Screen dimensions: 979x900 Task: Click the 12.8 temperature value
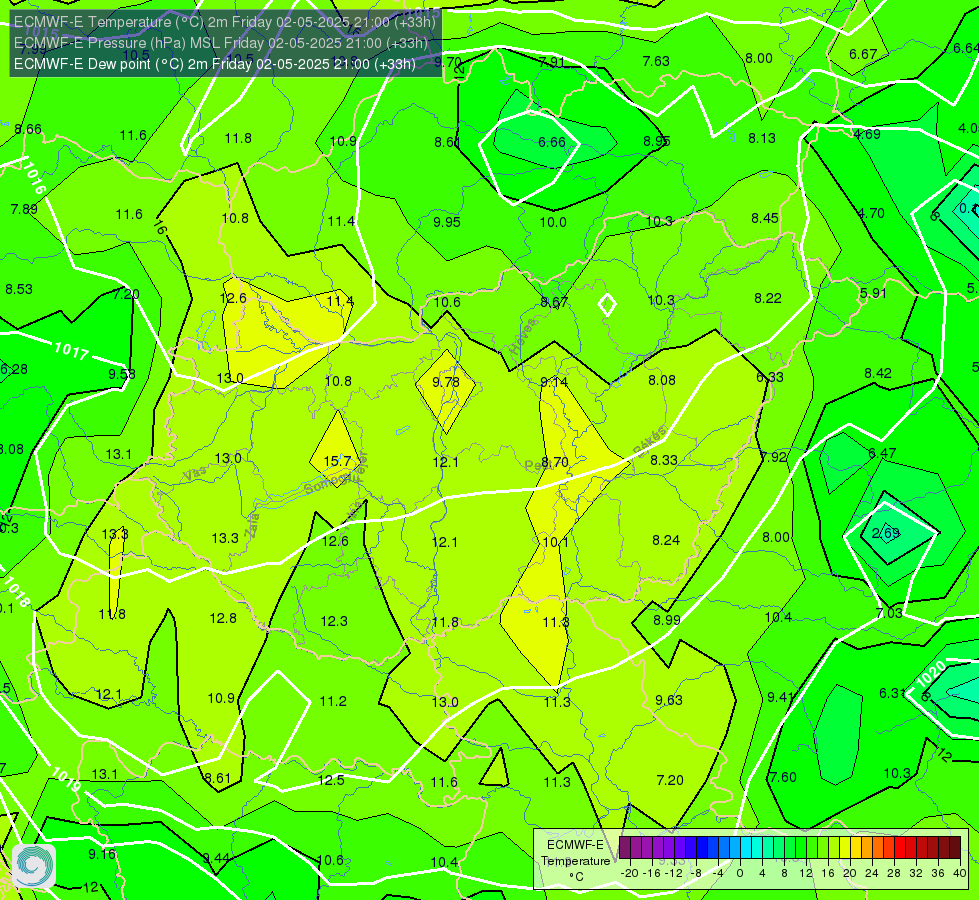[223, 618]
